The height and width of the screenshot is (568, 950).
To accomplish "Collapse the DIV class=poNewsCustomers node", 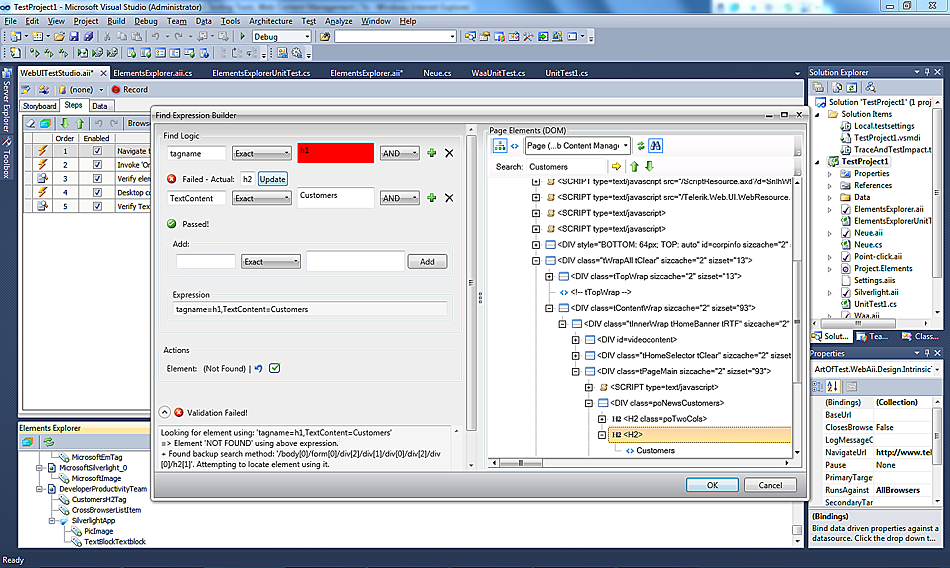I will pyautogui.click(x=589, y=403).
